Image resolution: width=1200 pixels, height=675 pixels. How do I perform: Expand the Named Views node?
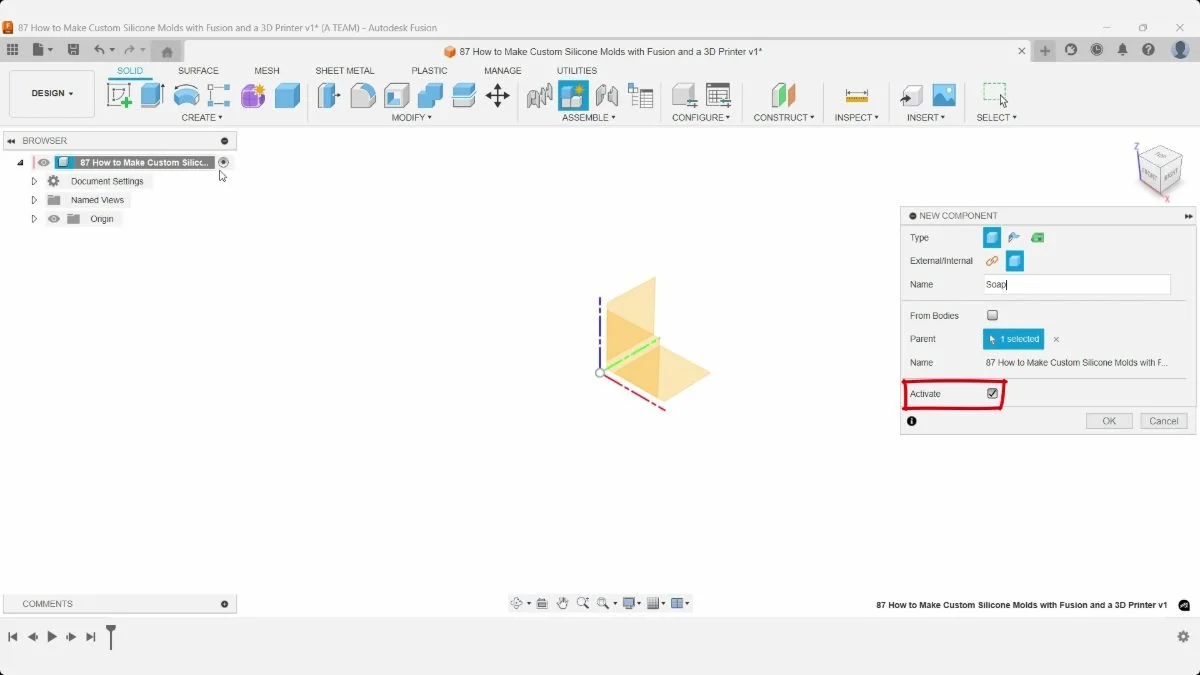click(x=34, y=200)
